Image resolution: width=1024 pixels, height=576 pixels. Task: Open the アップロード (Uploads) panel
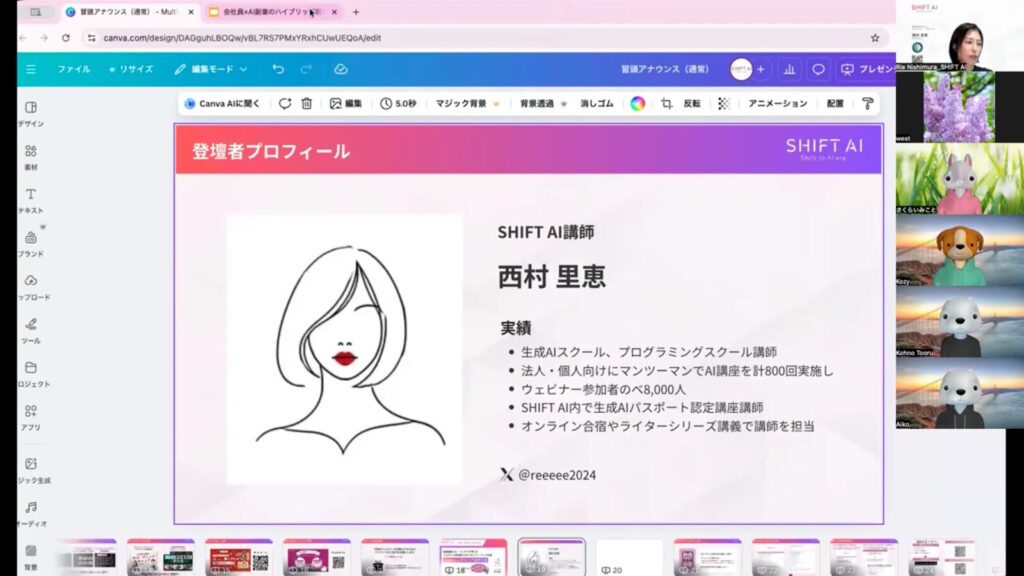pos(30,285)
